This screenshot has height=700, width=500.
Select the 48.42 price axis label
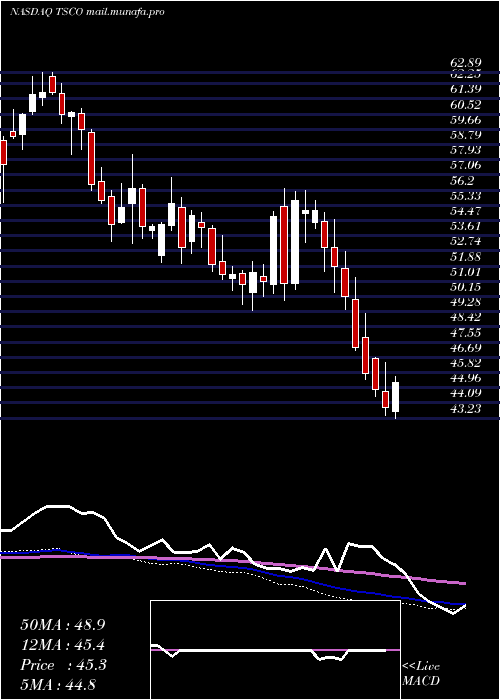click(x=466, y=317)
